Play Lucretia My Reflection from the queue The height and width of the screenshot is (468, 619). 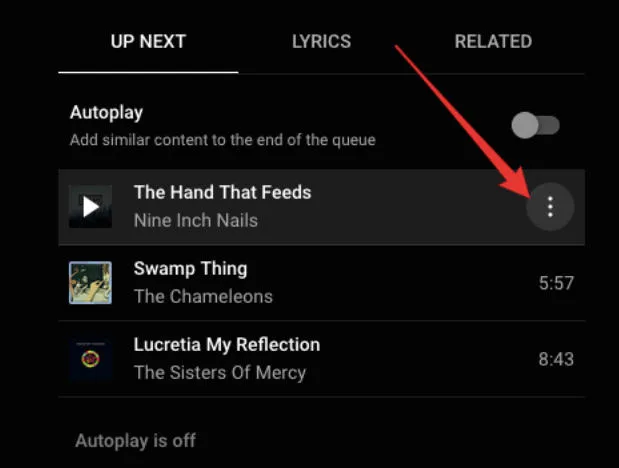pyautogui.click(x=321, y=359)
